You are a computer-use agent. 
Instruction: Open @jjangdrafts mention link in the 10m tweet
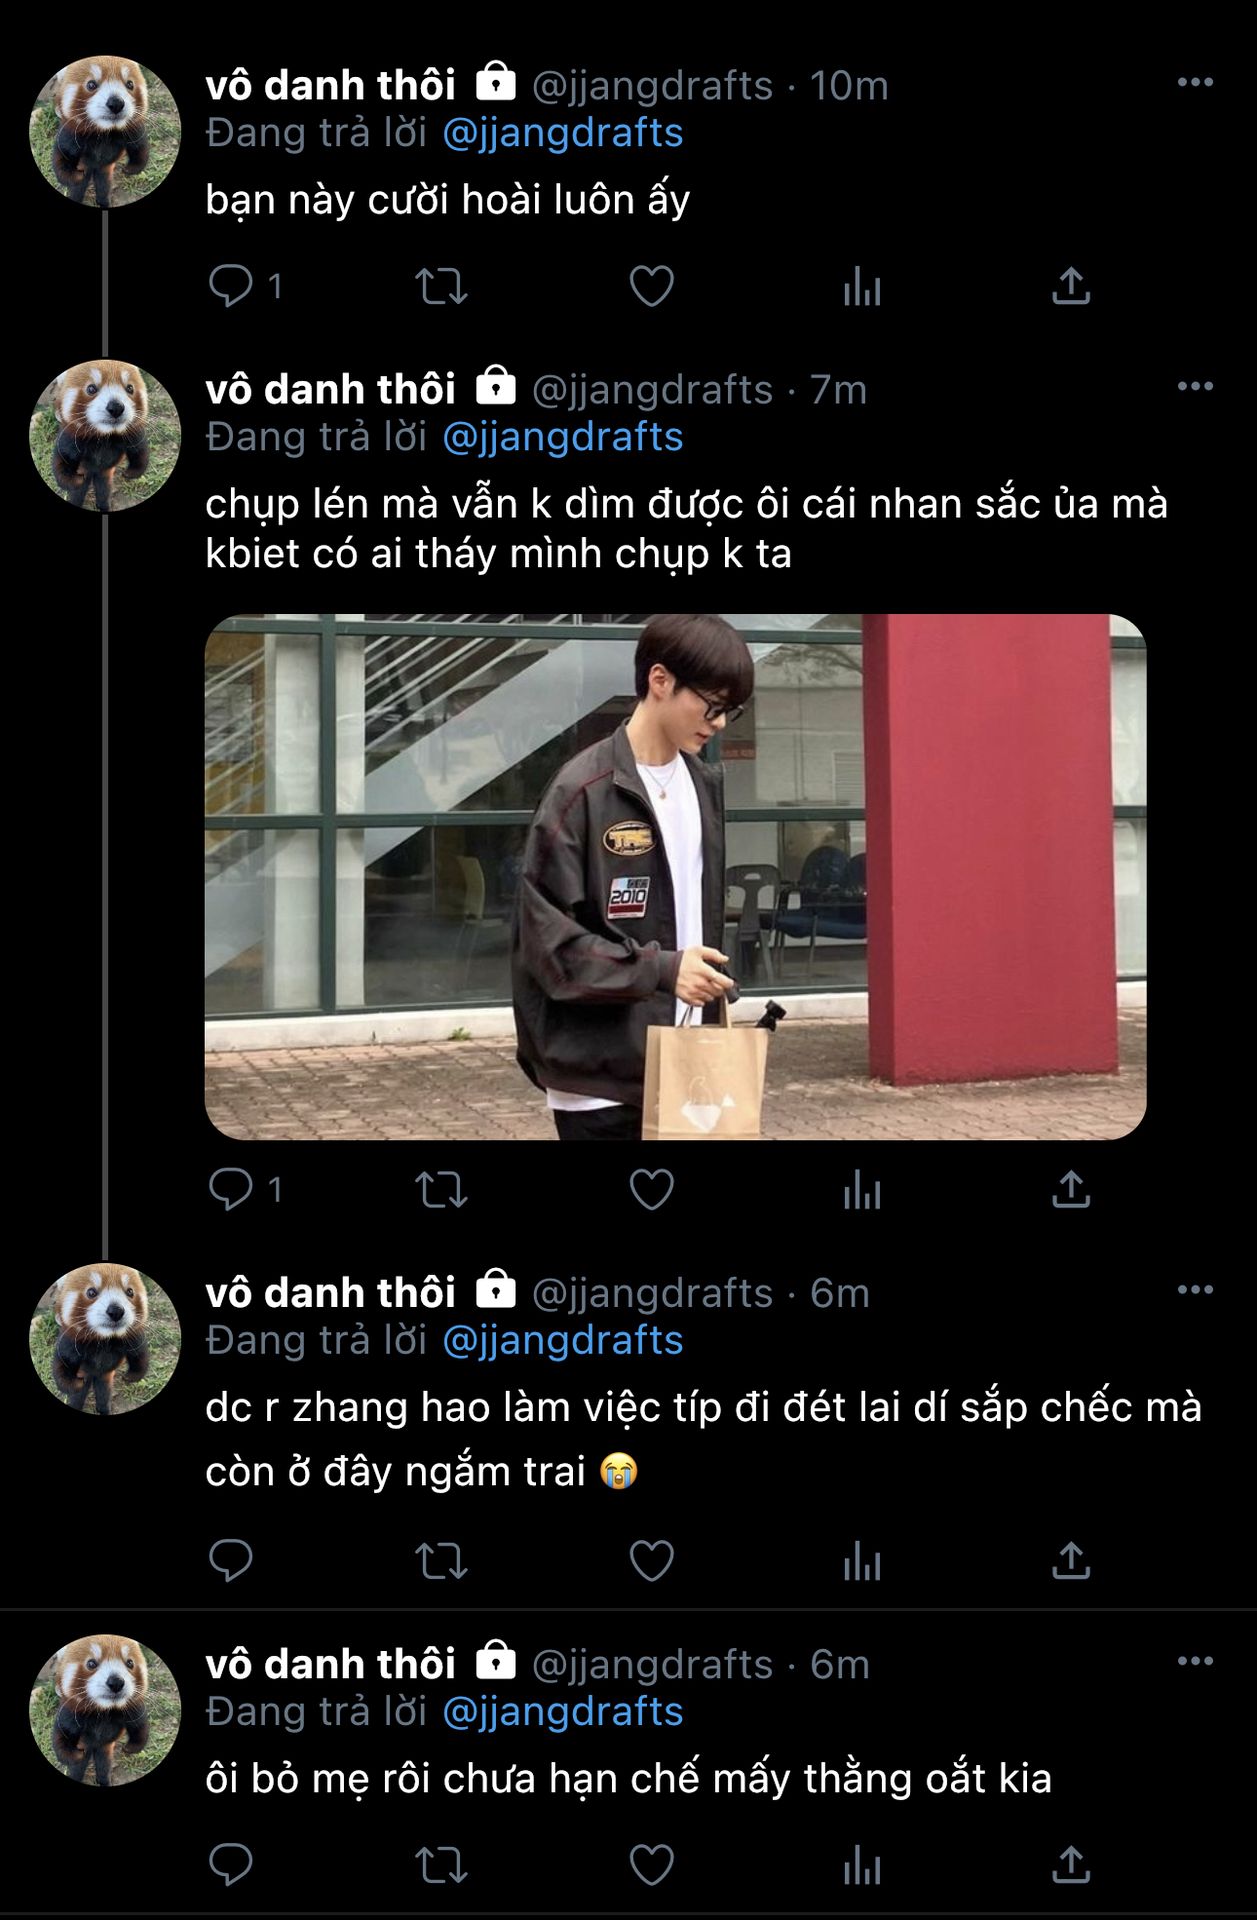562,133
